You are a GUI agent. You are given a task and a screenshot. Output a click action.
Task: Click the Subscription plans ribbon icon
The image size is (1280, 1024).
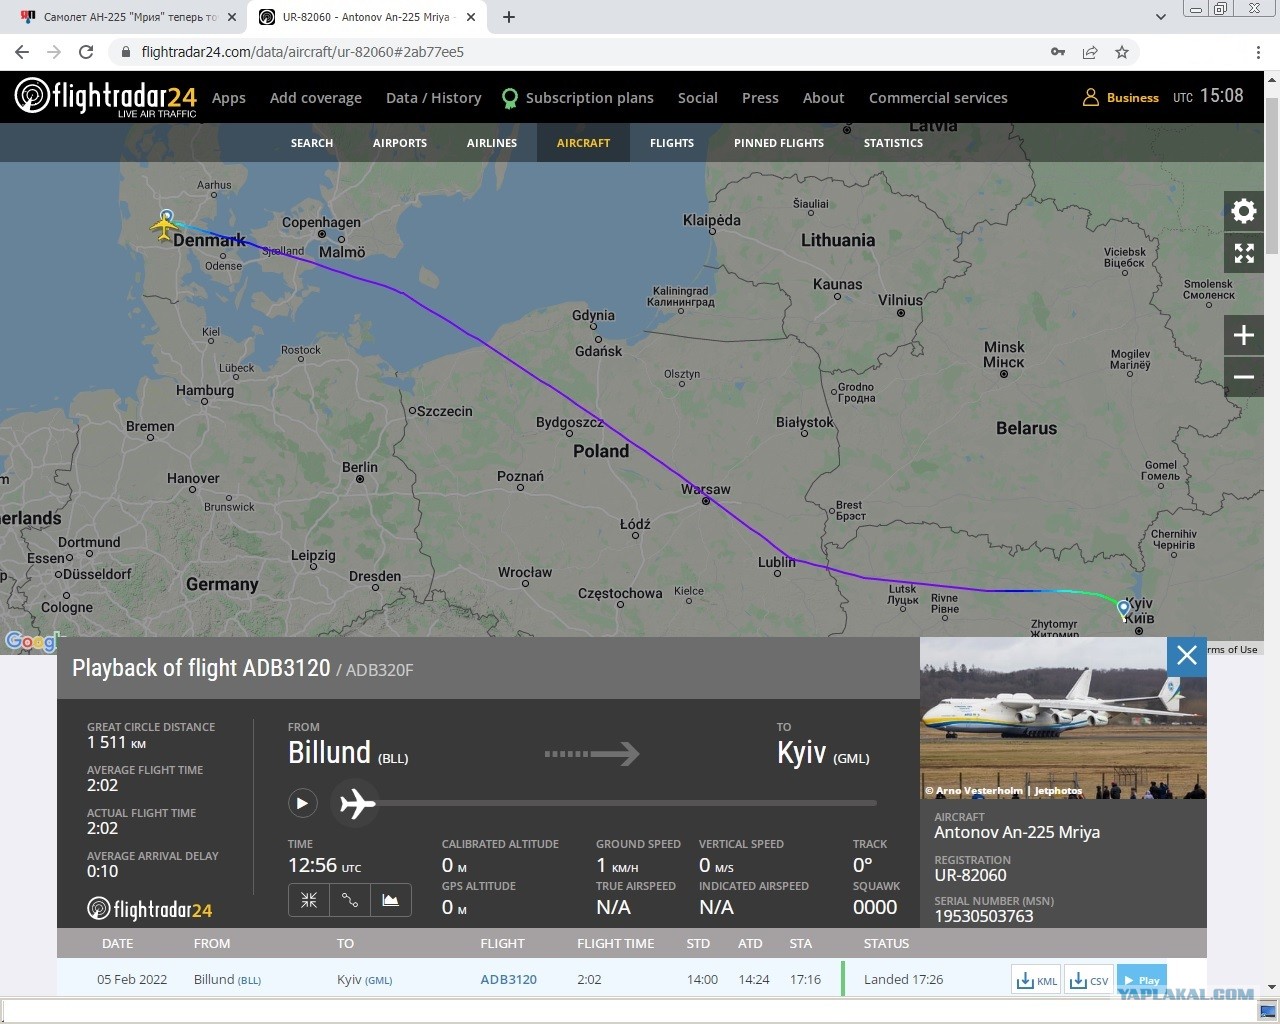pos(510,98)
